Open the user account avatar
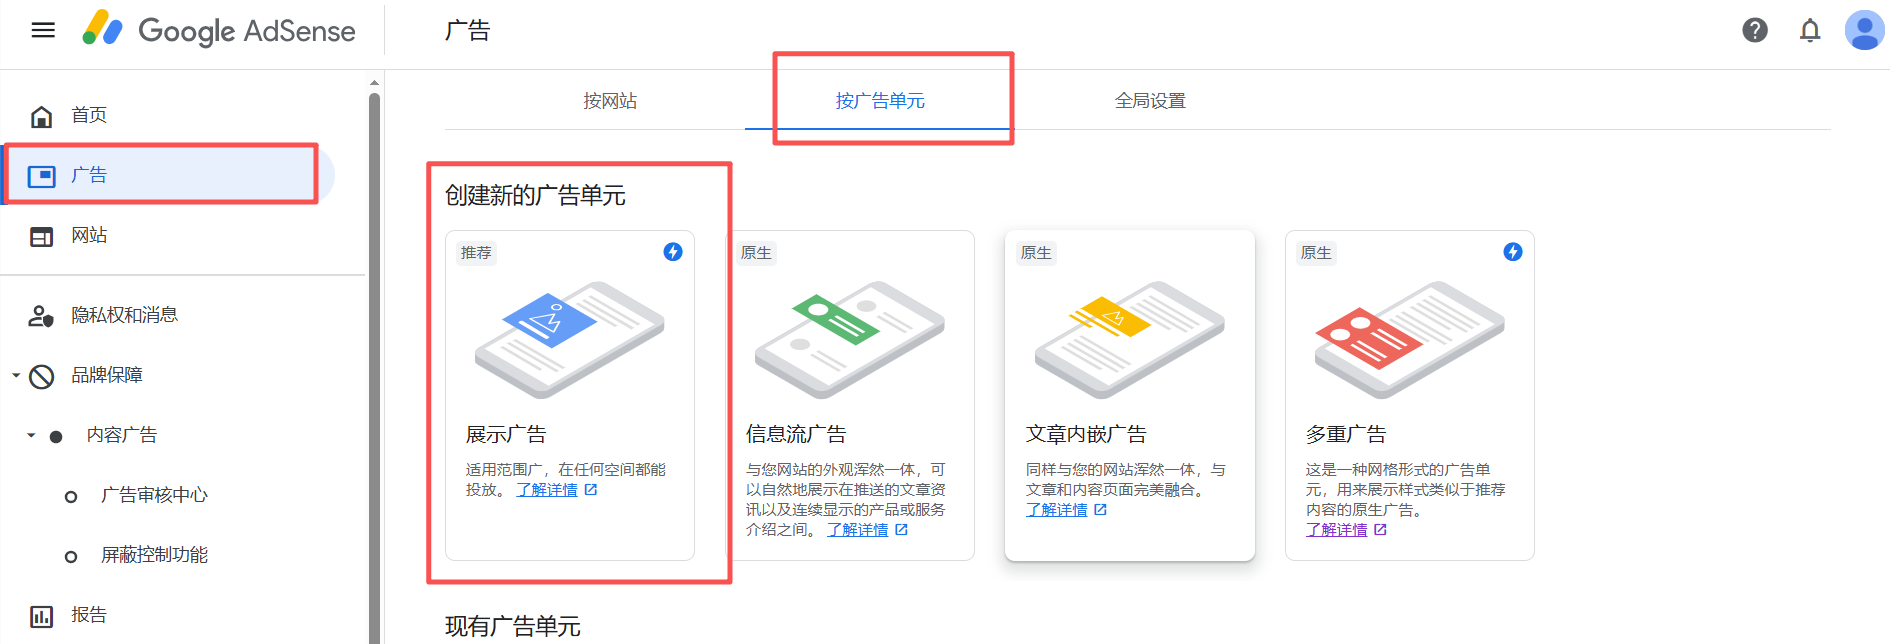This screenshot has height=644, width=1890. pos(1863,30)
